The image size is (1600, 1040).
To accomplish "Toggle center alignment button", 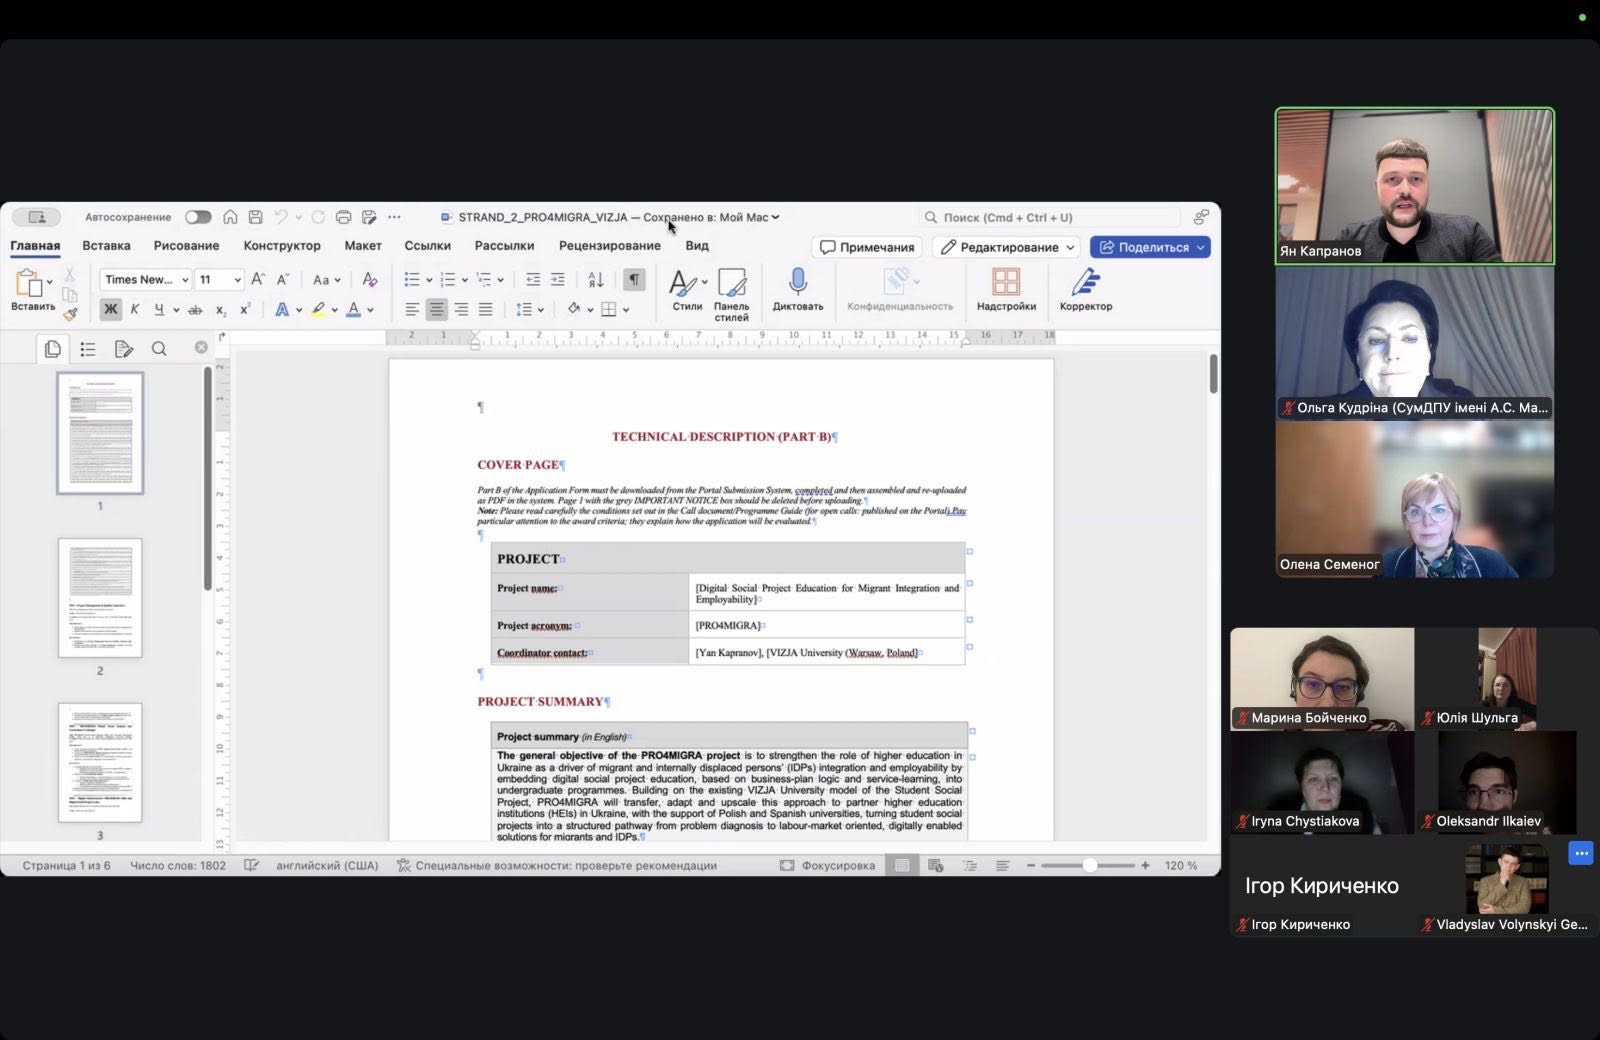I will click(x=436, y=310).
